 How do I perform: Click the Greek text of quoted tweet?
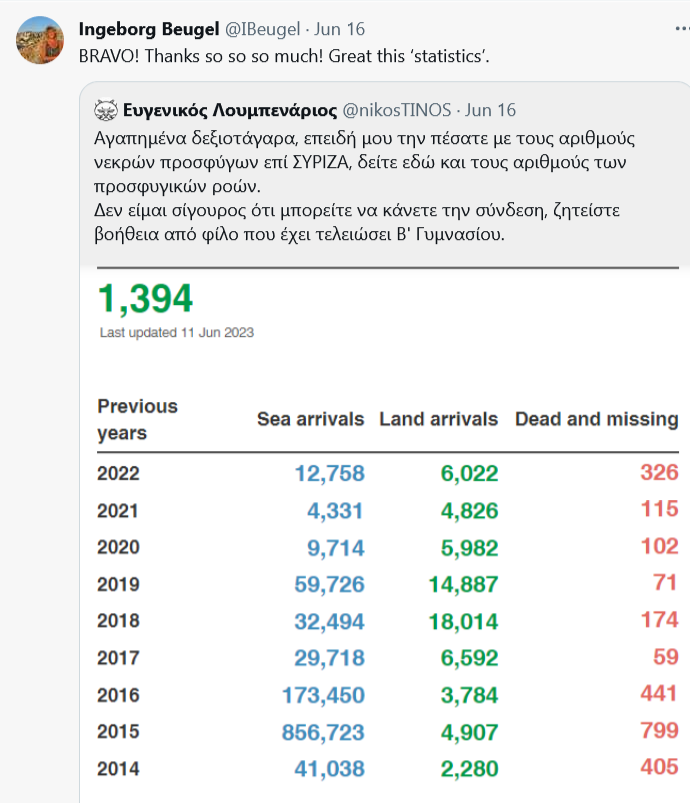click(364, 186)
